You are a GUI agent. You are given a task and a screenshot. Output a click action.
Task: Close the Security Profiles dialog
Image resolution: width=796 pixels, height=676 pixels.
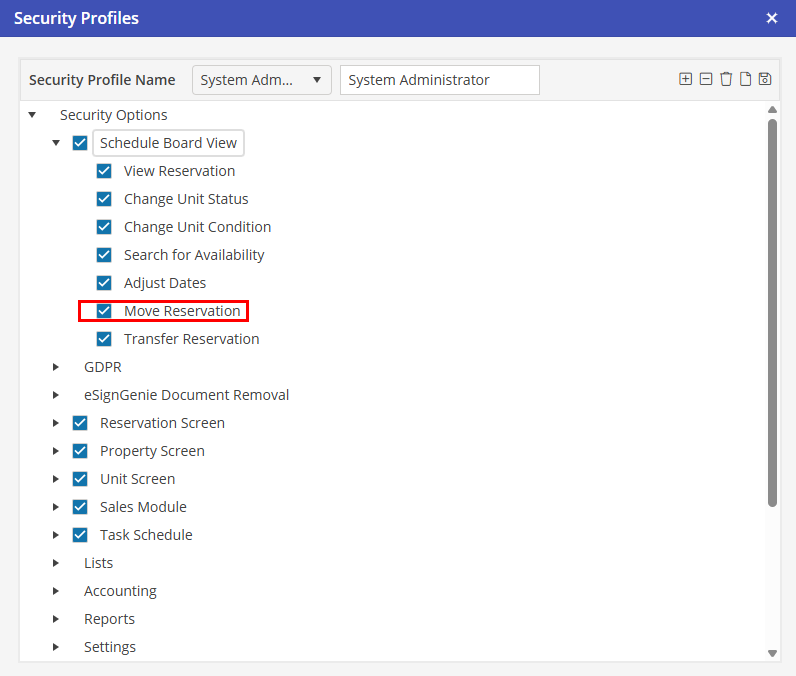771,18
